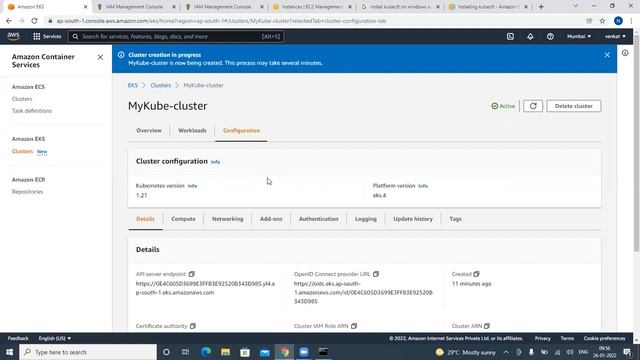Image resolution: width=640 pixels, height=360 pixels.
Task: Open Task definitions in sidebar
Action: (32, 111)
